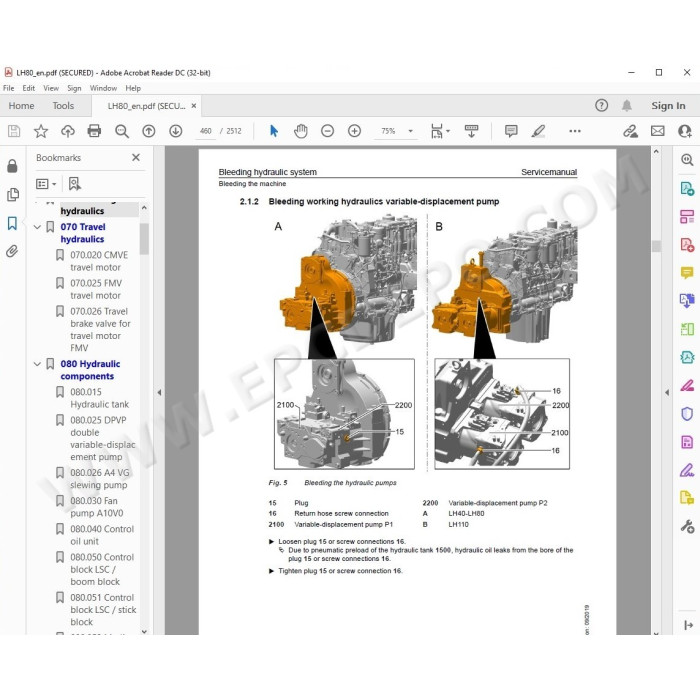Click the find current bookmark icon

[x=75, y=184]
